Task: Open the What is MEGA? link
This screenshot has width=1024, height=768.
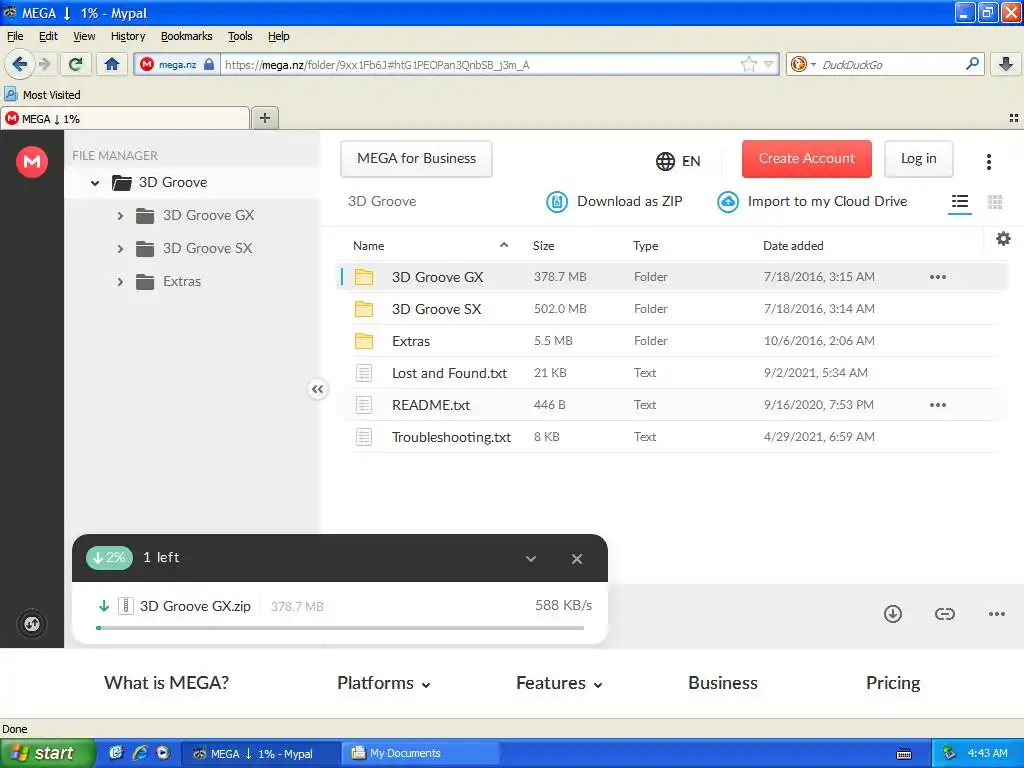Action: [167, 683]
